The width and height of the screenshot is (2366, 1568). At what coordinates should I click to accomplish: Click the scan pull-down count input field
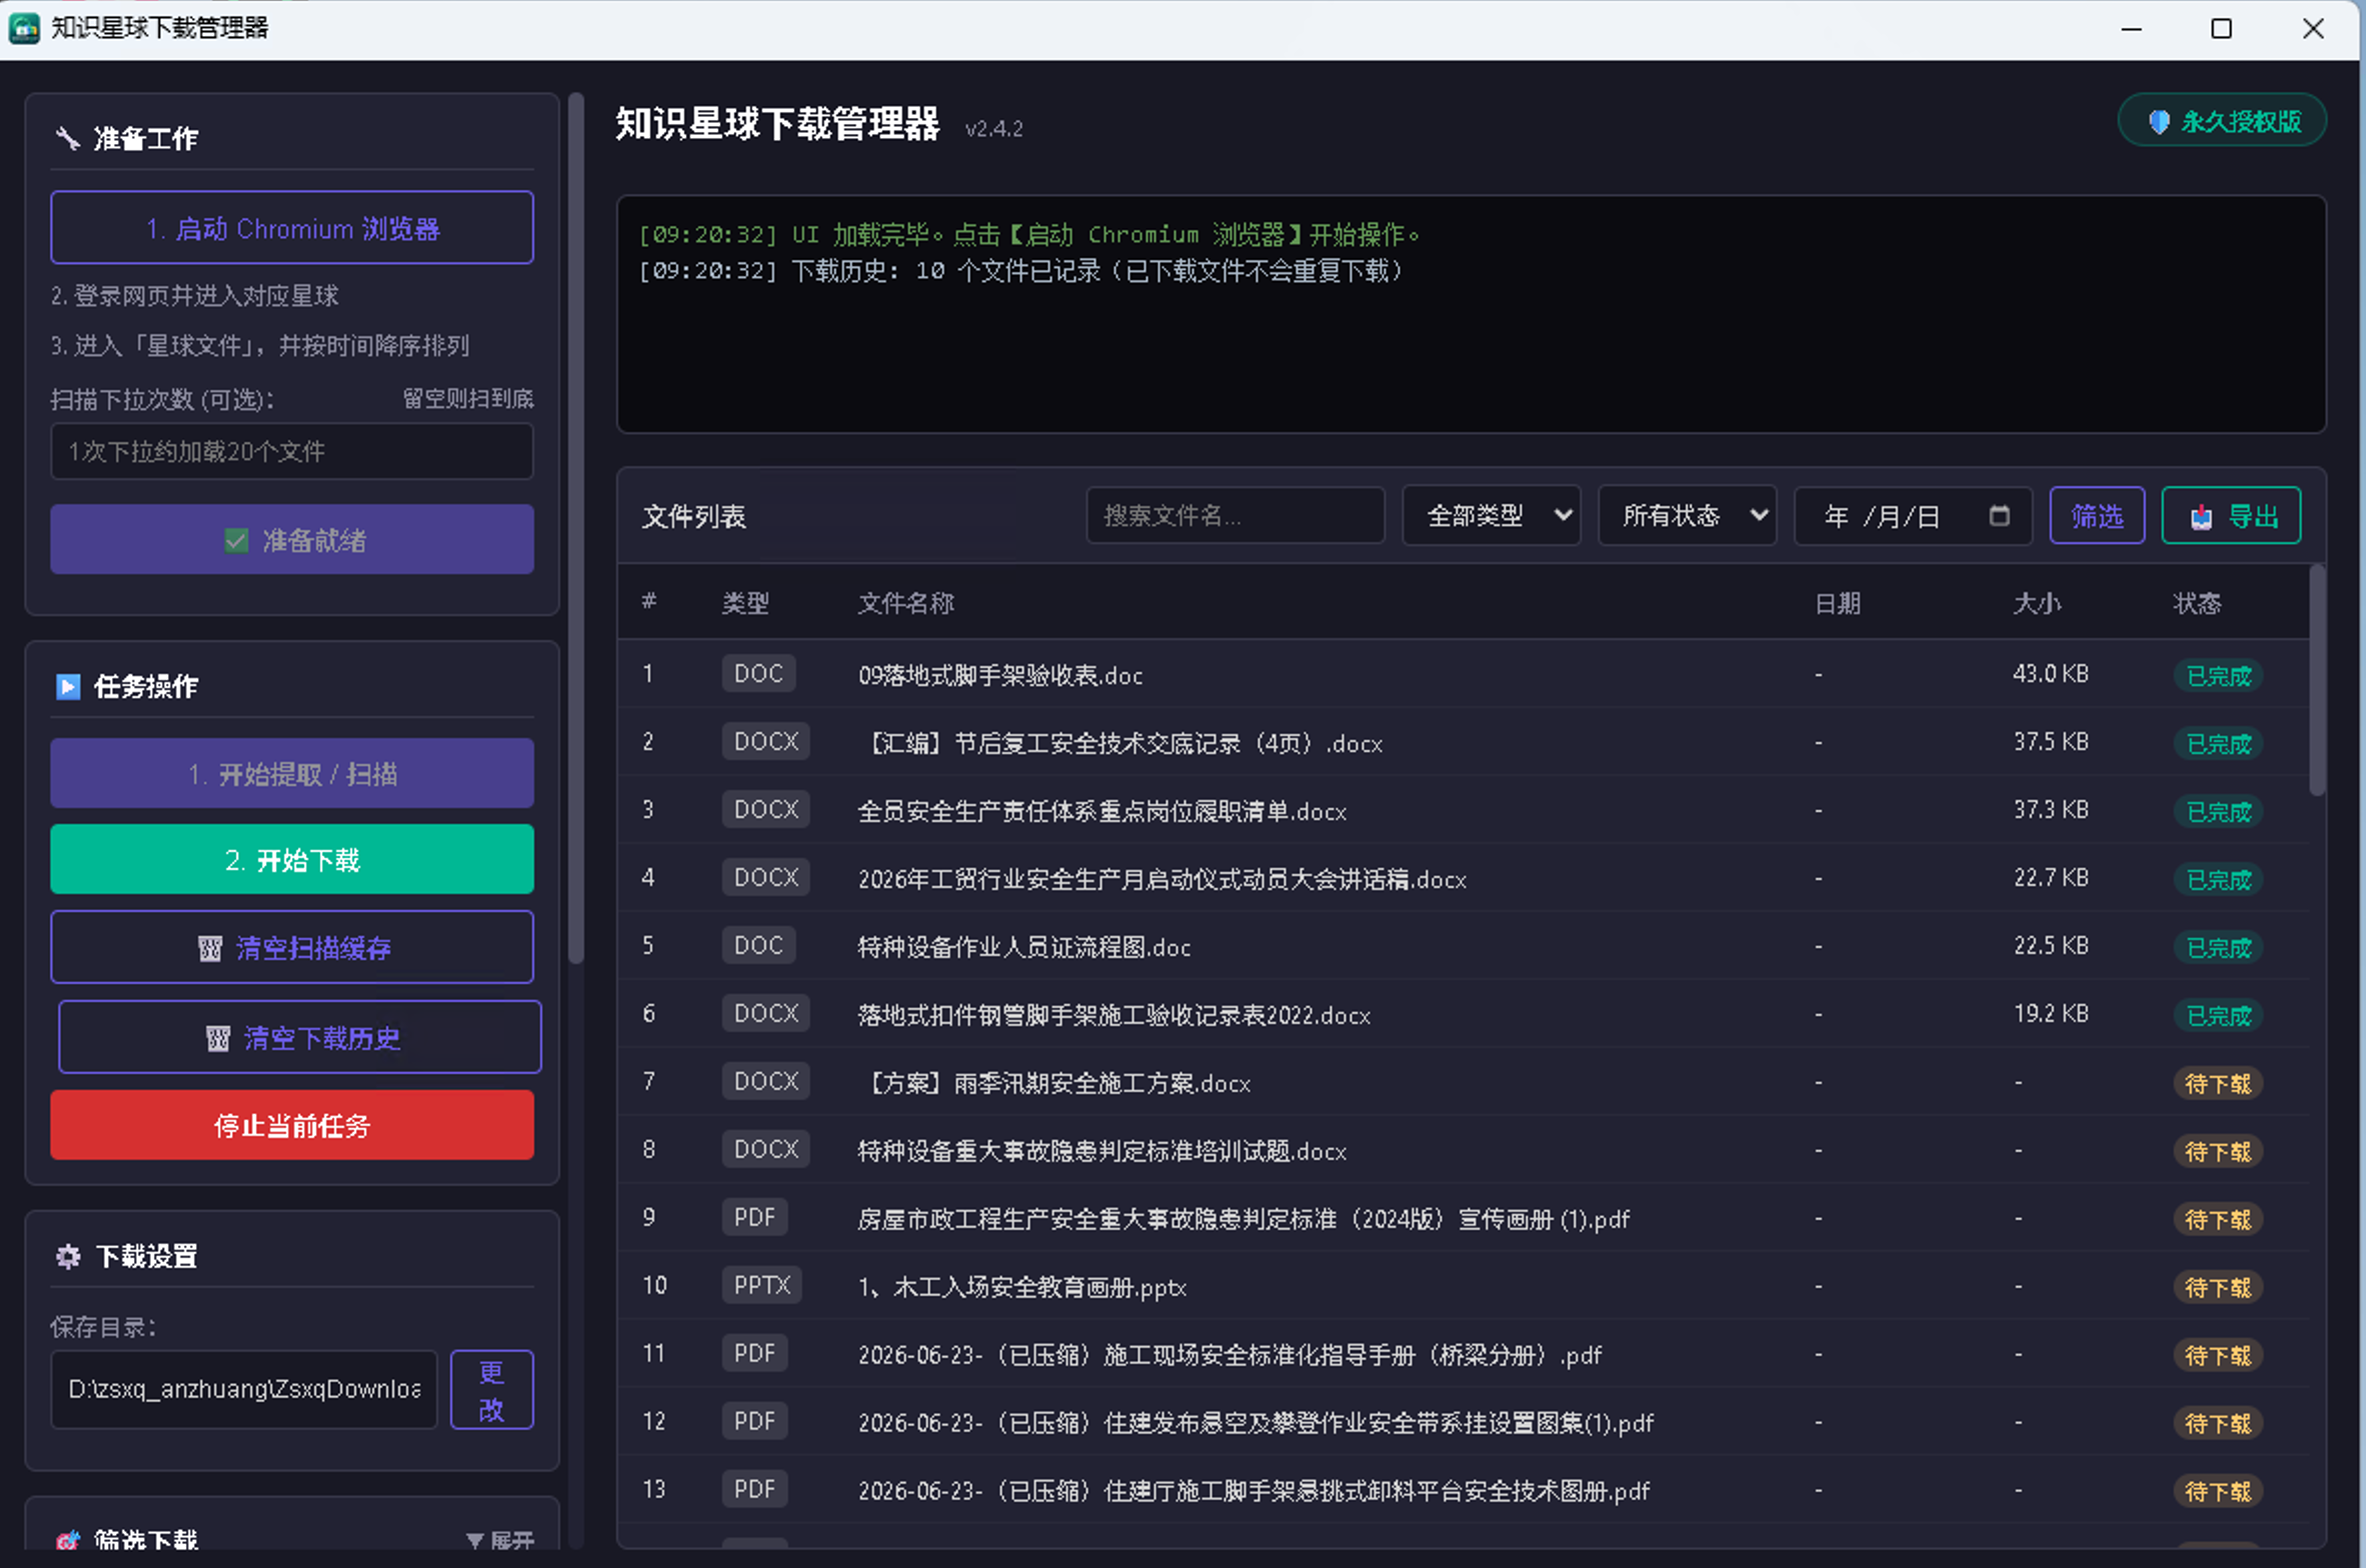(x=292, y=451)
